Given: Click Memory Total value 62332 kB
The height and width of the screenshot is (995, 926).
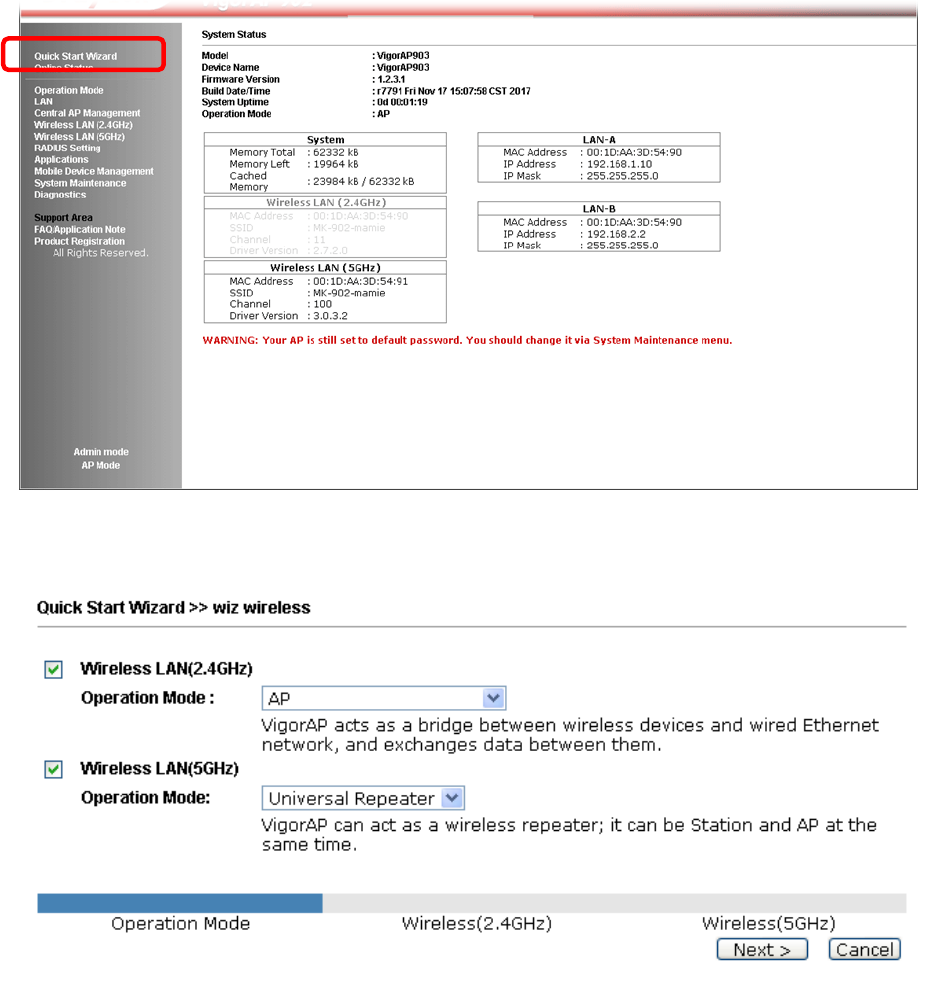Looking at the screenshot, I should point(336,152).
